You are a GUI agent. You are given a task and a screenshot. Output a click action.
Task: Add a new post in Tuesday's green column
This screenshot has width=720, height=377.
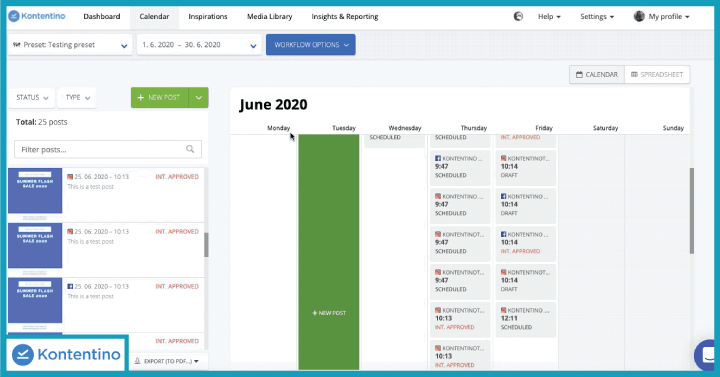[329, 313]
